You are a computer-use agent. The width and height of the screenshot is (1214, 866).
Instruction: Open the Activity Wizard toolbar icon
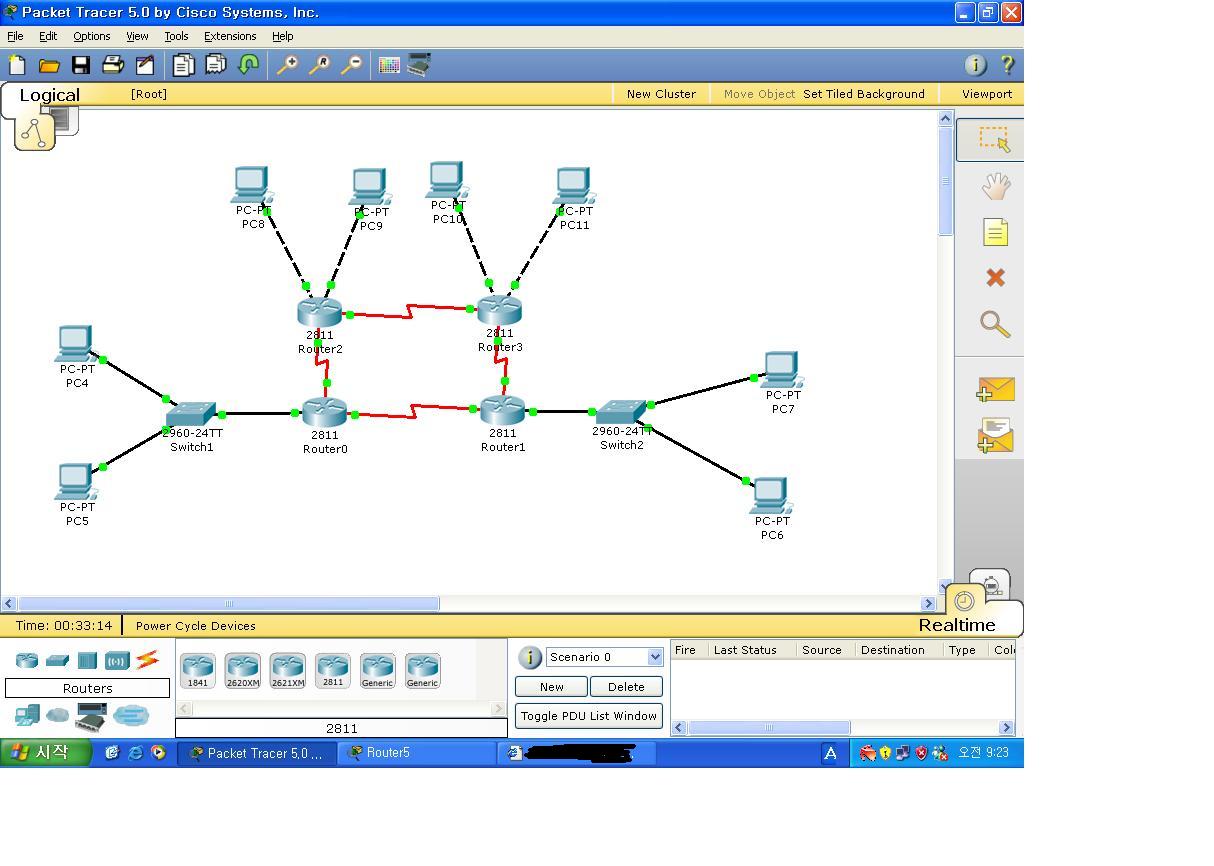pos(145,65)
